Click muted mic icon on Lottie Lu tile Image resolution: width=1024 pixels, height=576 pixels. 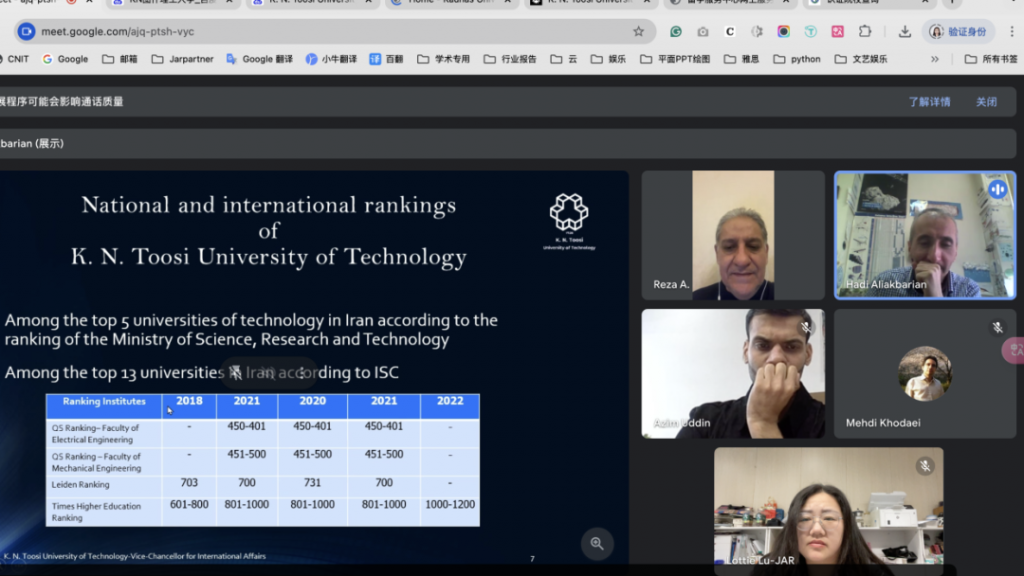pyautogui.click(x=925, y=466)
